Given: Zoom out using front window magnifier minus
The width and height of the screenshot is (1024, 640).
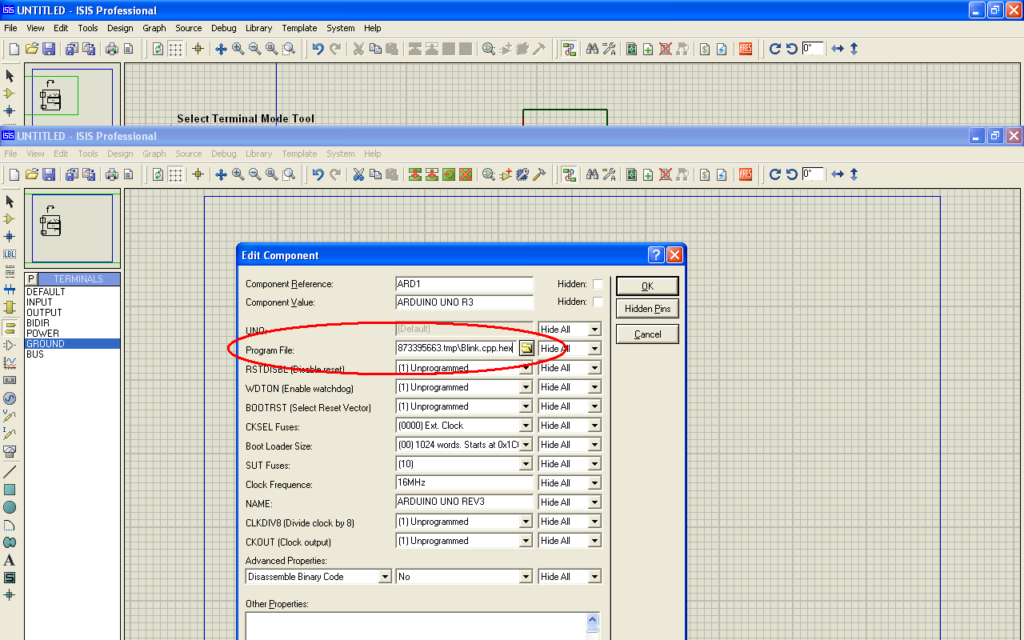Looking at the screenshot, I should [255, 174].
